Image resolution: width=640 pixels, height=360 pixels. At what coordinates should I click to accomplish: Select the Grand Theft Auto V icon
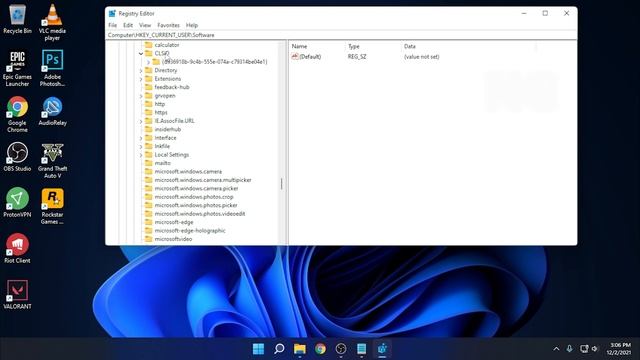52,160
